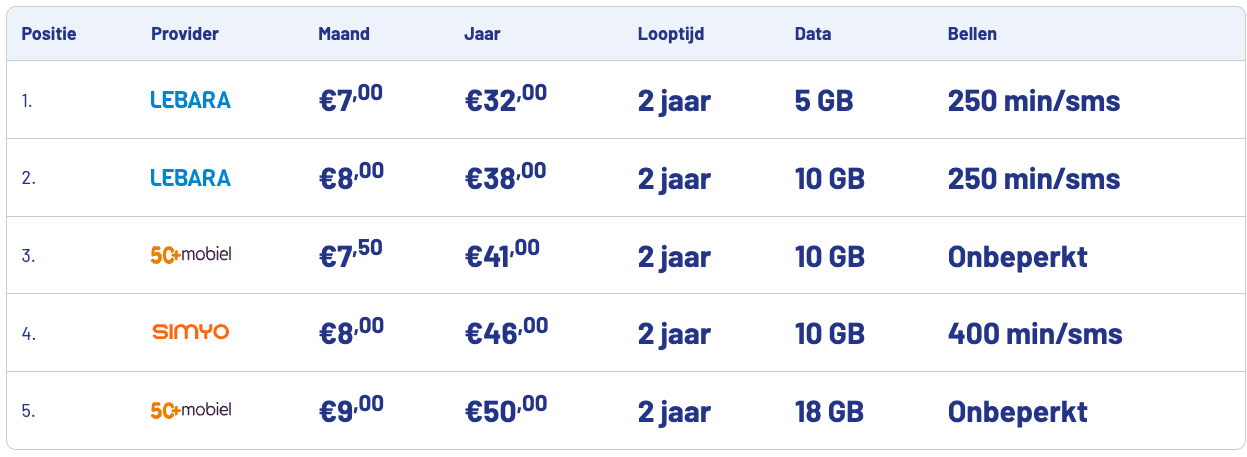The image size is (1247, 457).
Task: Click the 50+ mobiel logo in row 5
Action: [x=190, y=410]
